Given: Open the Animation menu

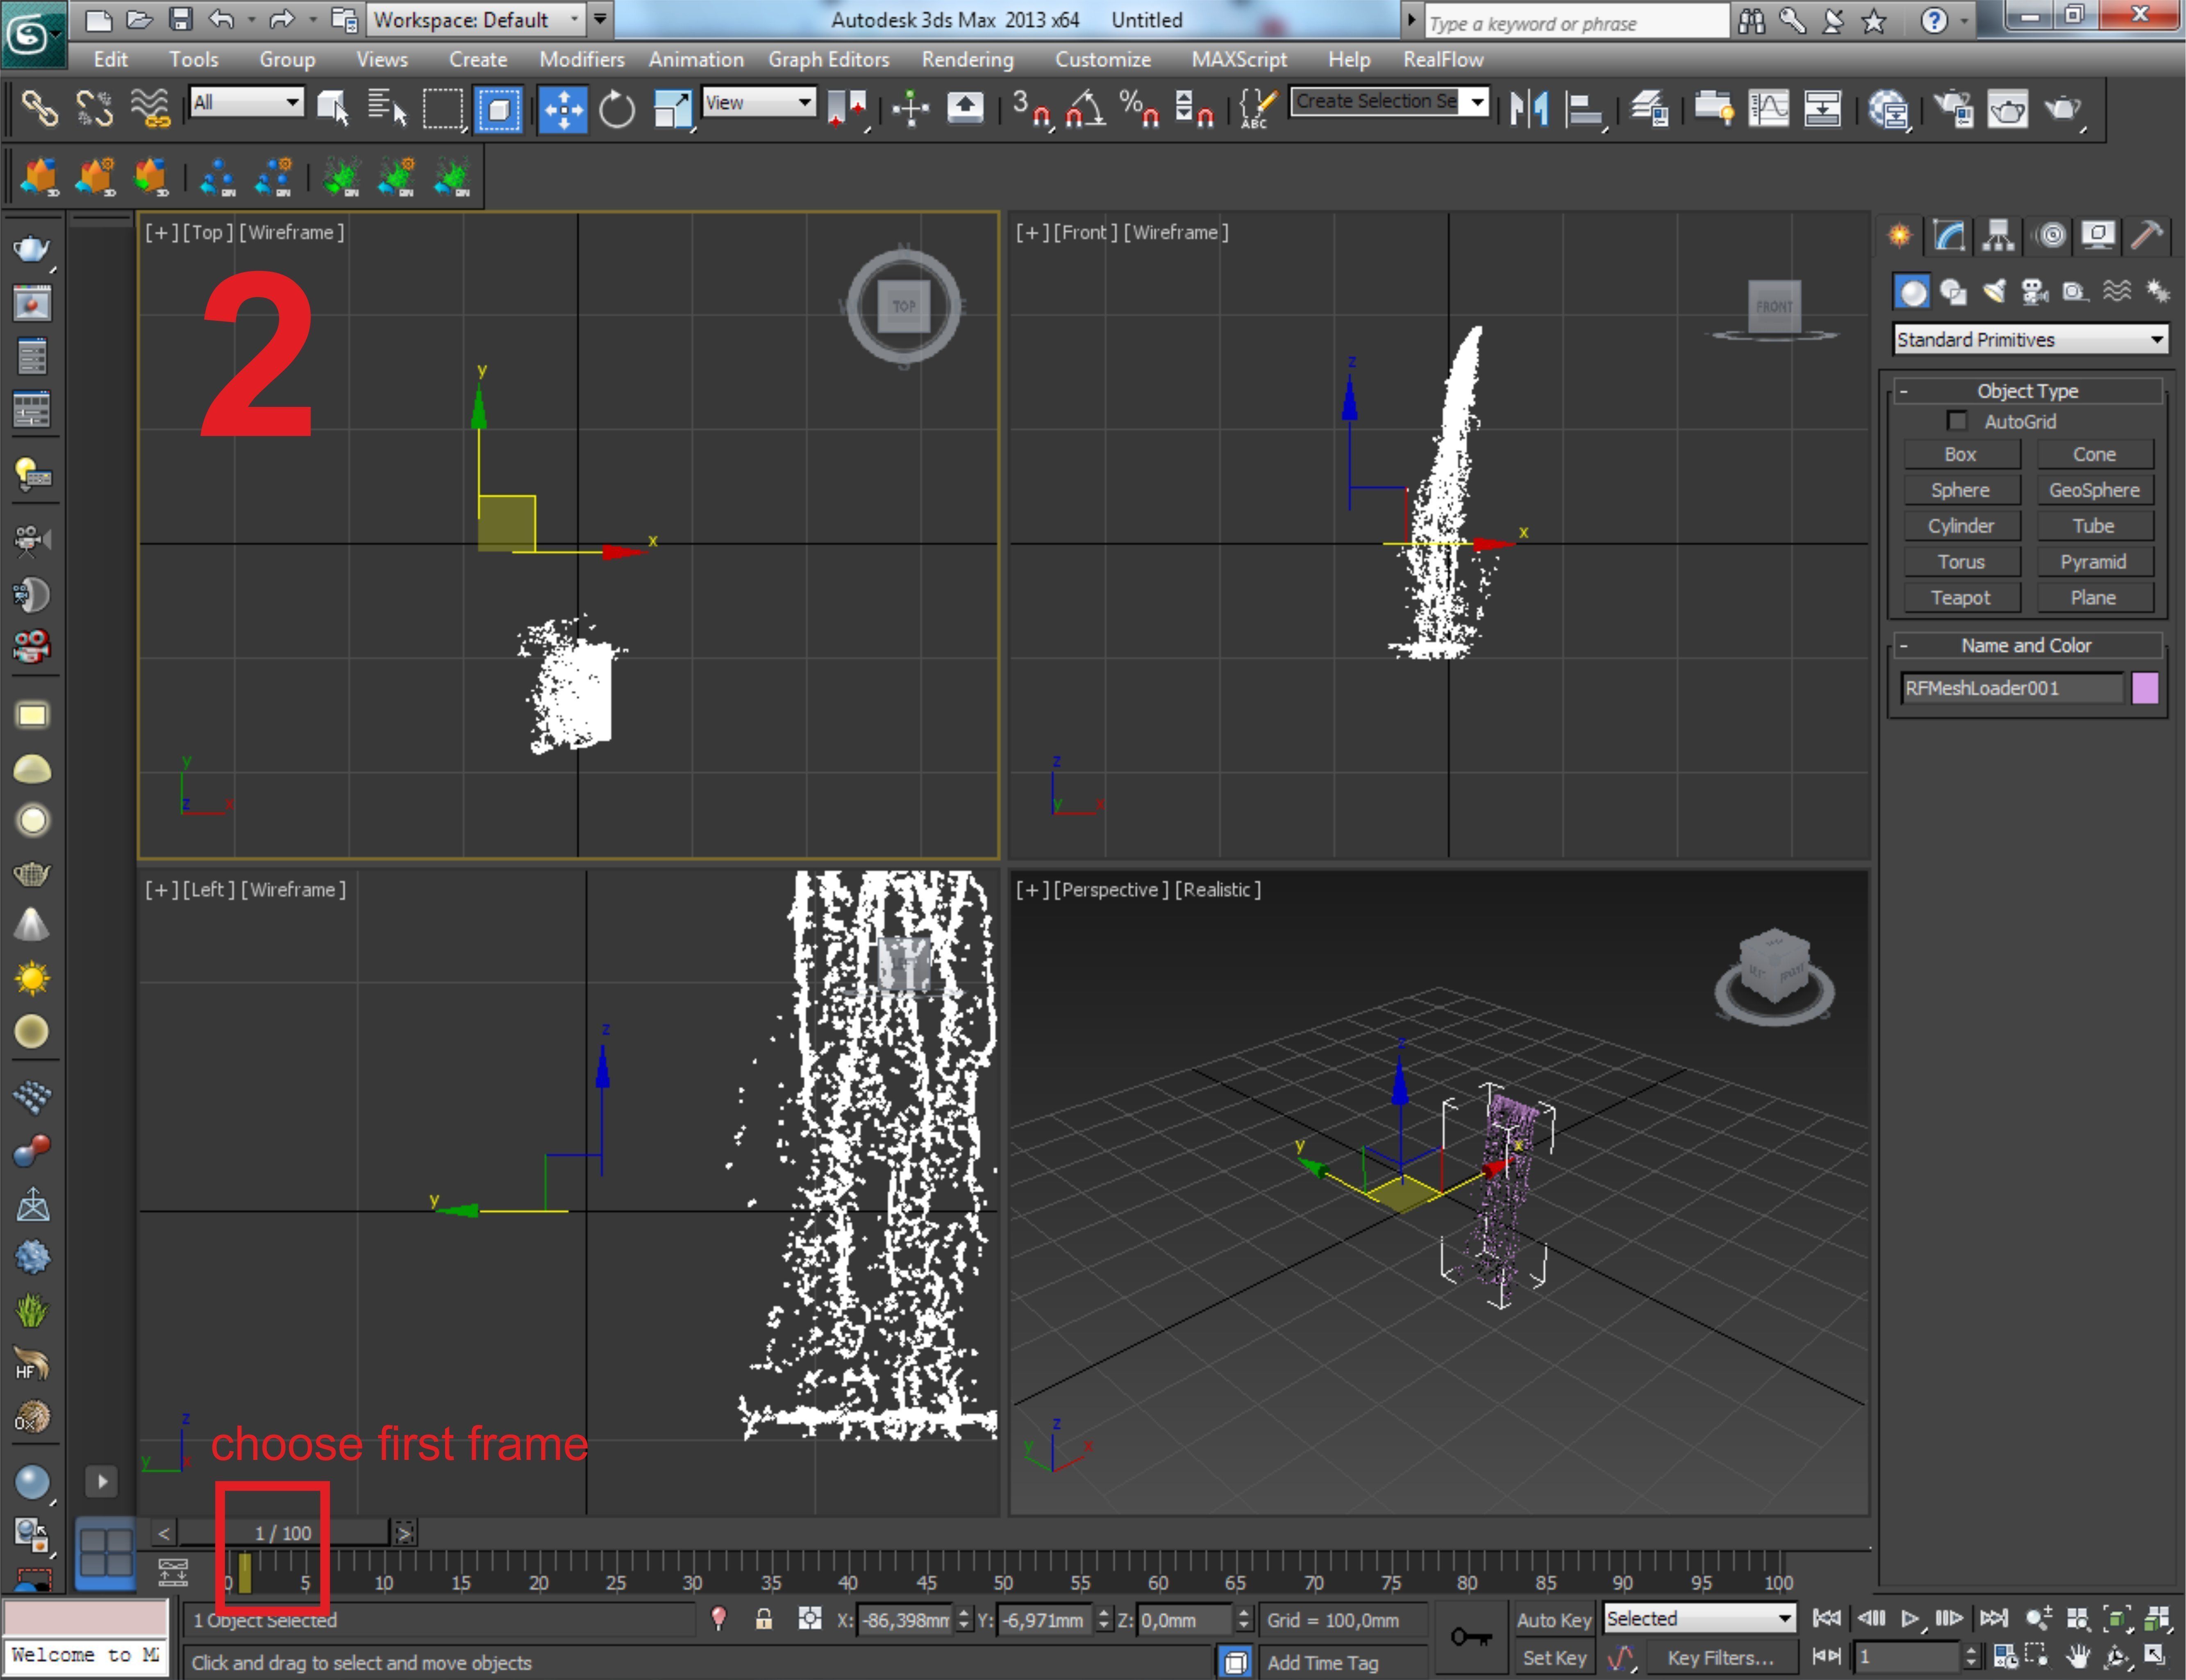Looking at the screenshot, I should tap(696, 59).
